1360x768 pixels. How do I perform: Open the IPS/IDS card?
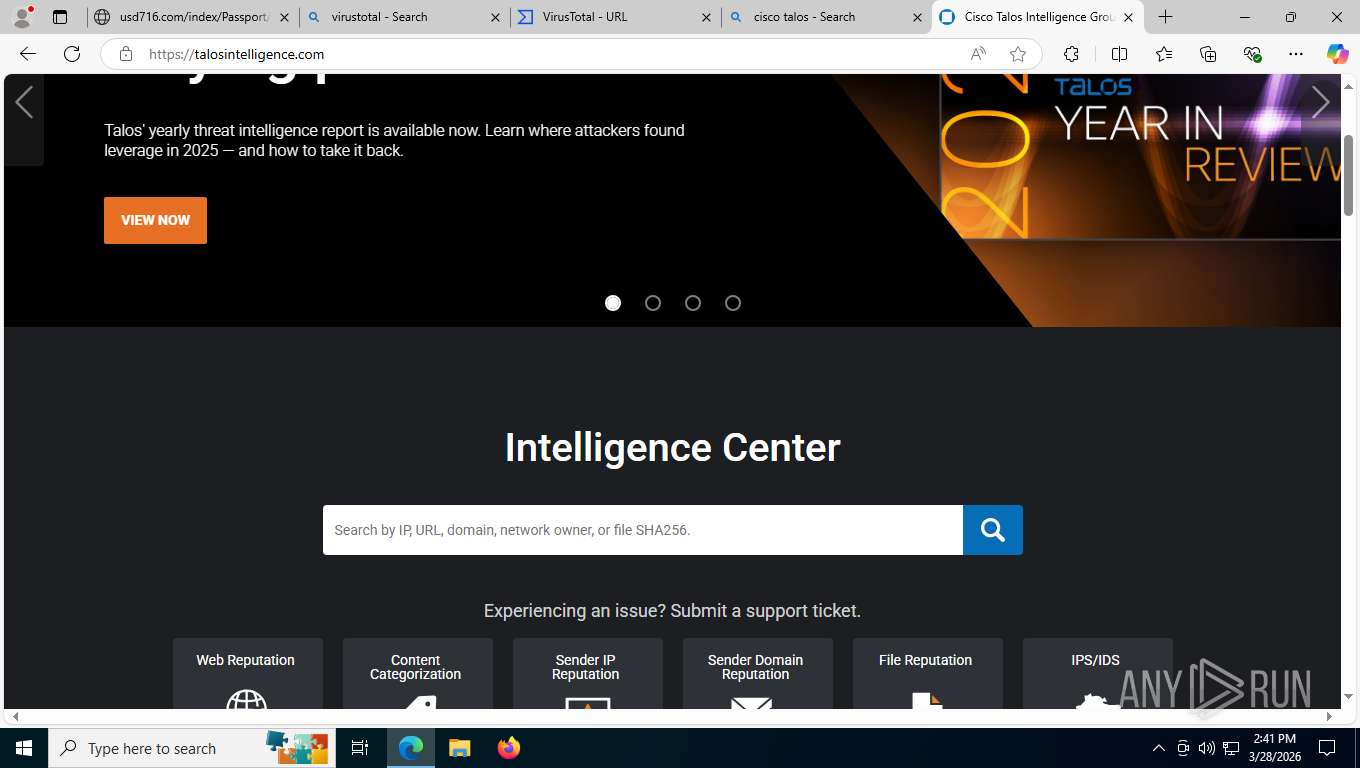(x=1098, y=674)
